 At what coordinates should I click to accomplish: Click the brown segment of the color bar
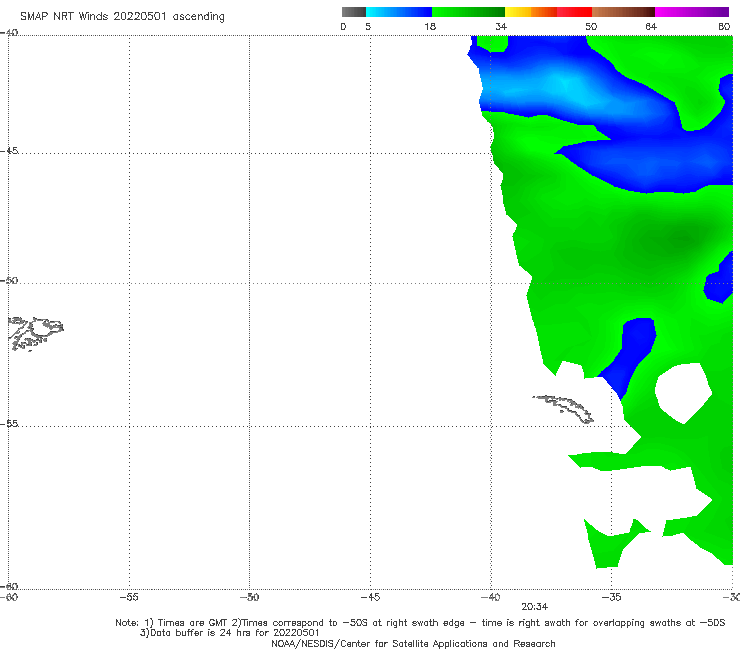(623, 12)
